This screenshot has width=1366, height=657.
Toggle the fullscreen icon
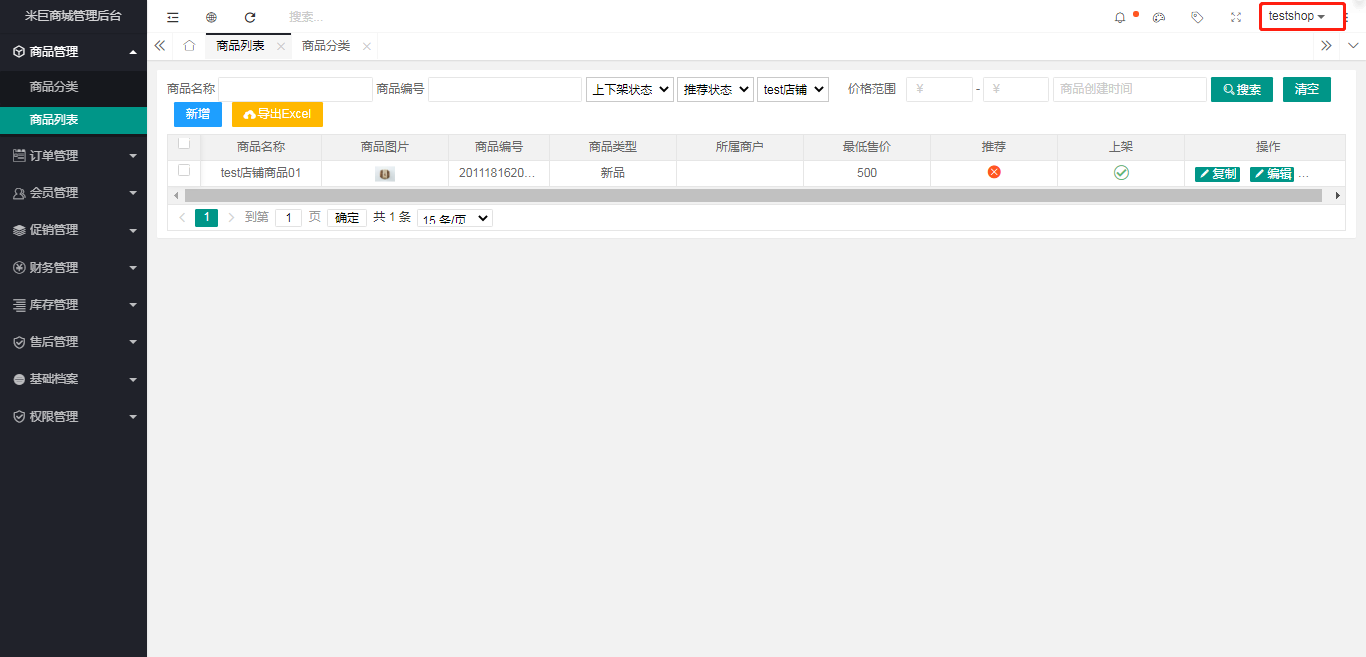[x=1236, y=17]
